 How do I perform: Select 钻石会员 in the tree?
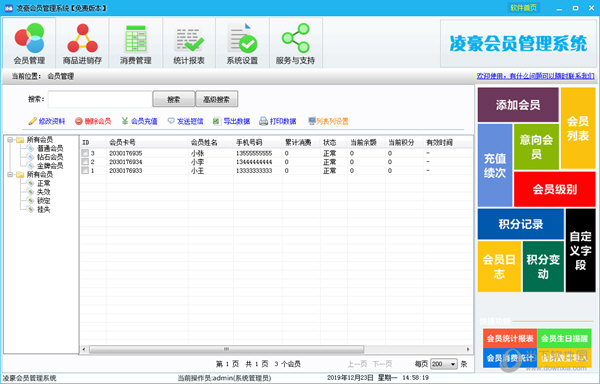[x=50, y=157]
